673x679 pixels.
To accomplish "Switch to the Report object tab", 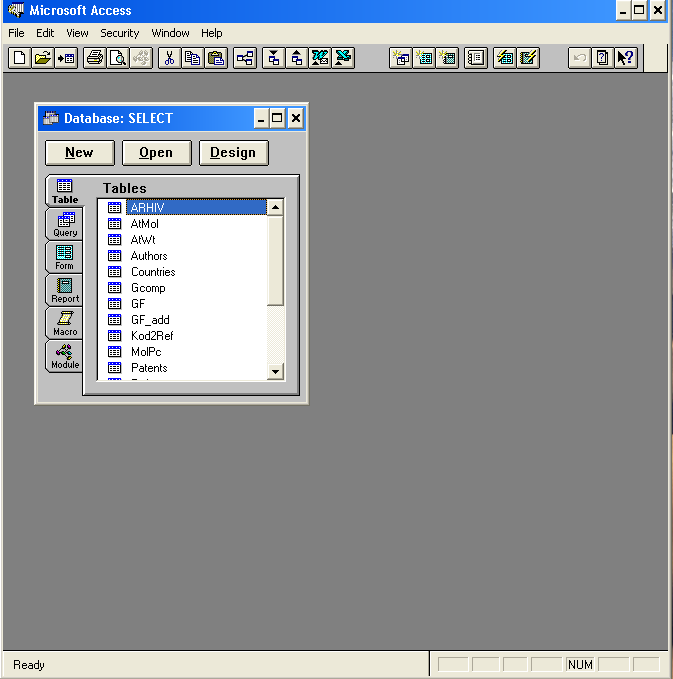I will [65, 290].
